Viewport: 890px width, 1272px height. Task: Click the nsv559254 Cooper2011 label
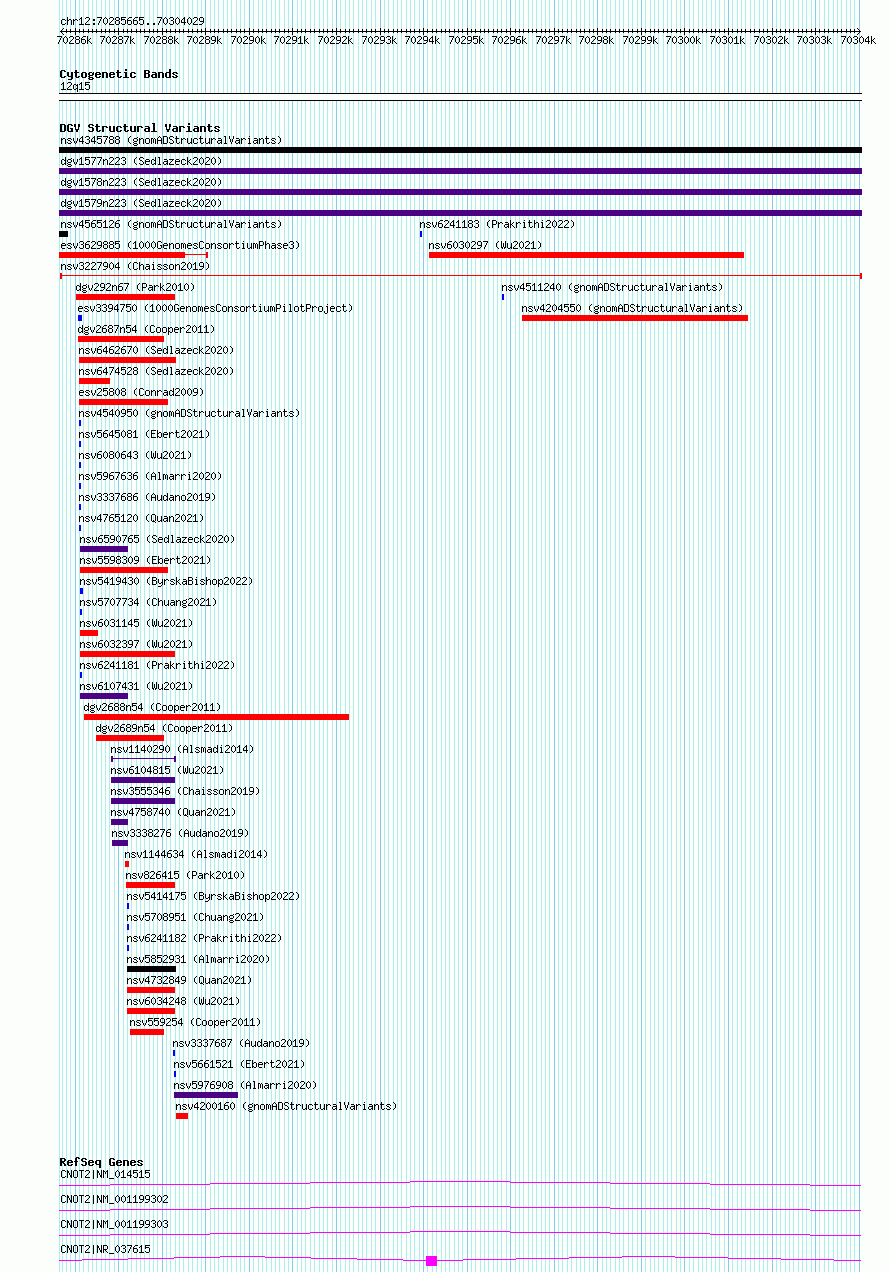(196, 1022)
